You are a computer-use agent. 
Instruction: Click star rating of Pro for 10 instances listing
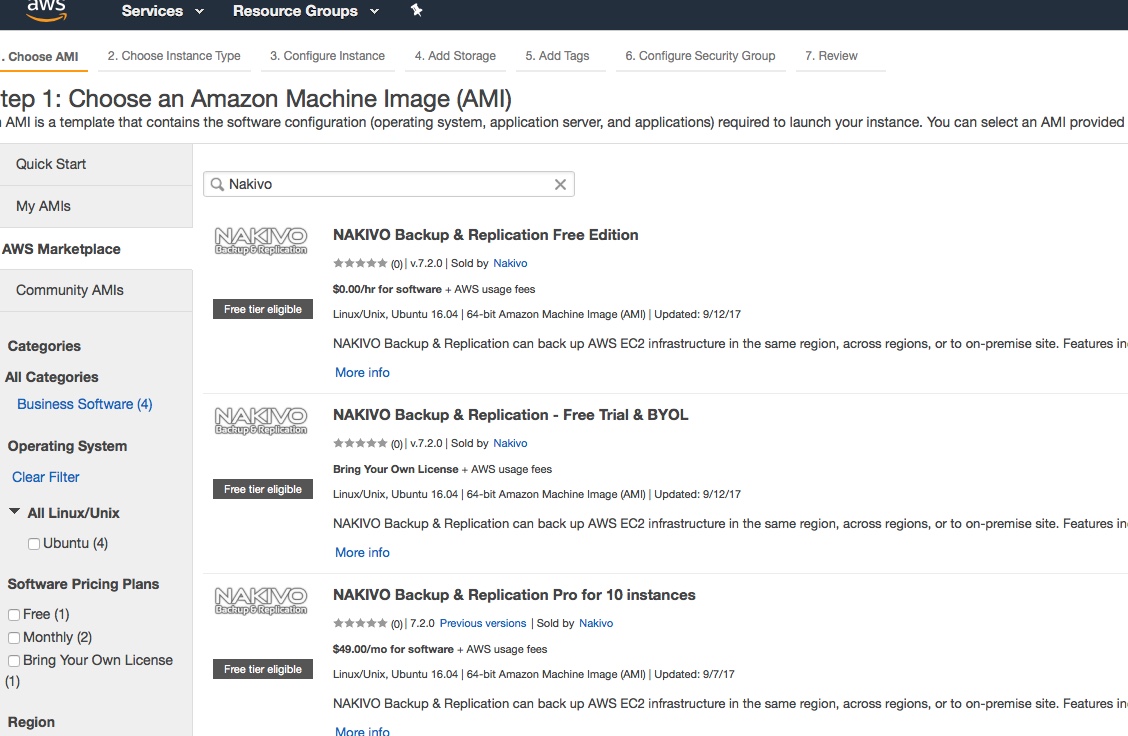click(360, 623)
